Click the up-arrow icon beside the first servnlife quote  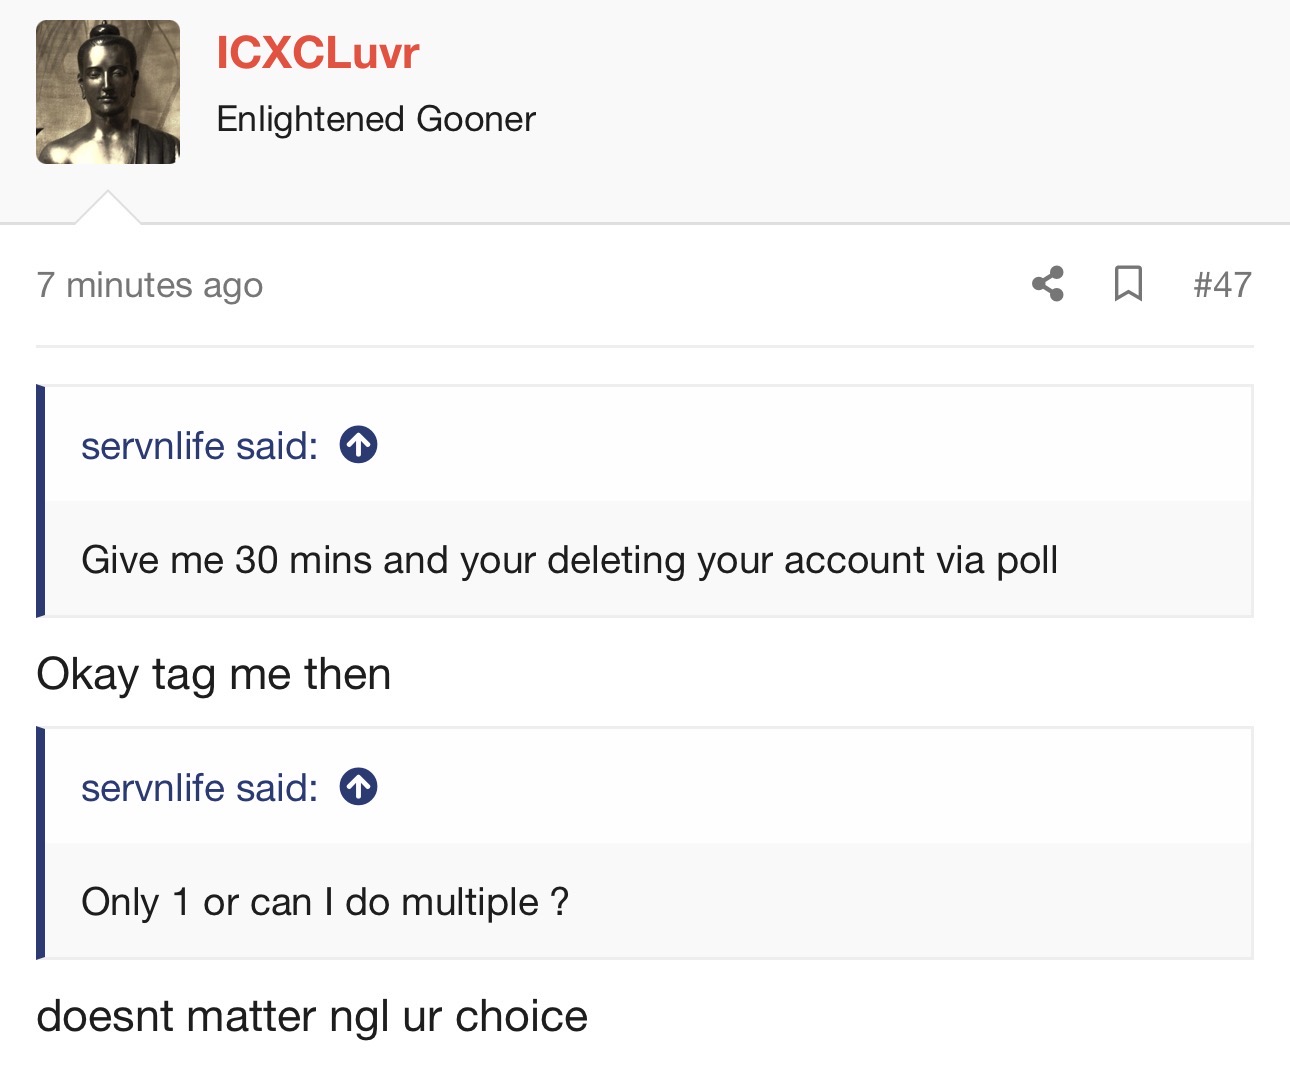pos(358,445)
